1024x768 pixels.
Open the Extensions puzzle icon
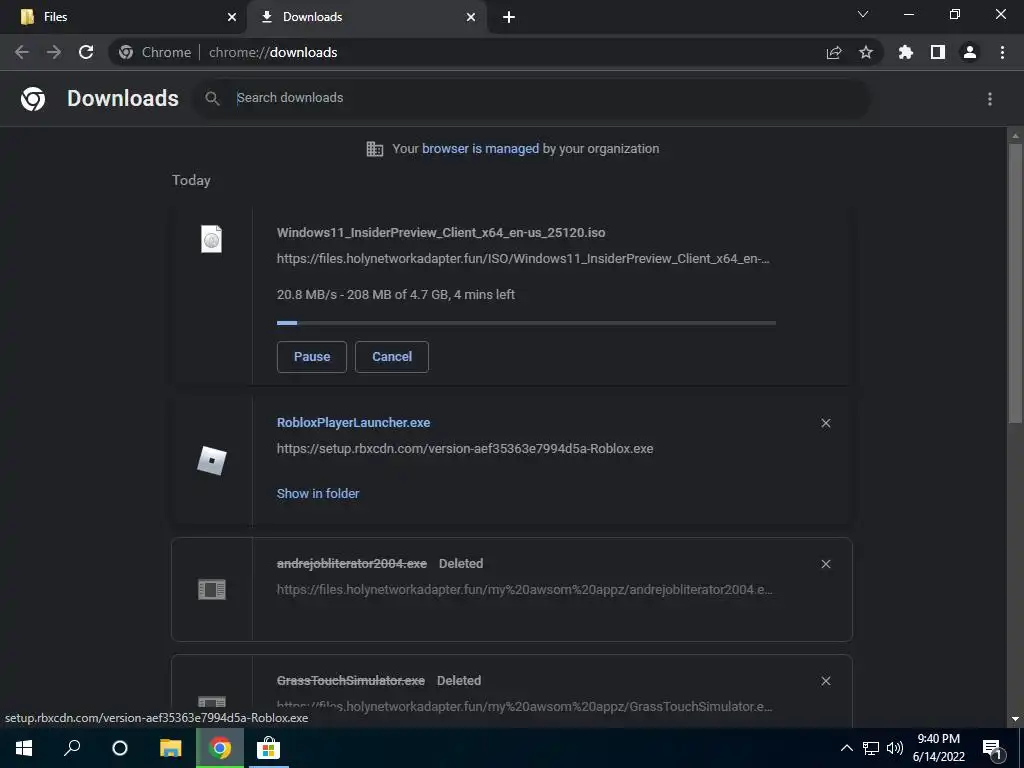click(x=905, y=52)
